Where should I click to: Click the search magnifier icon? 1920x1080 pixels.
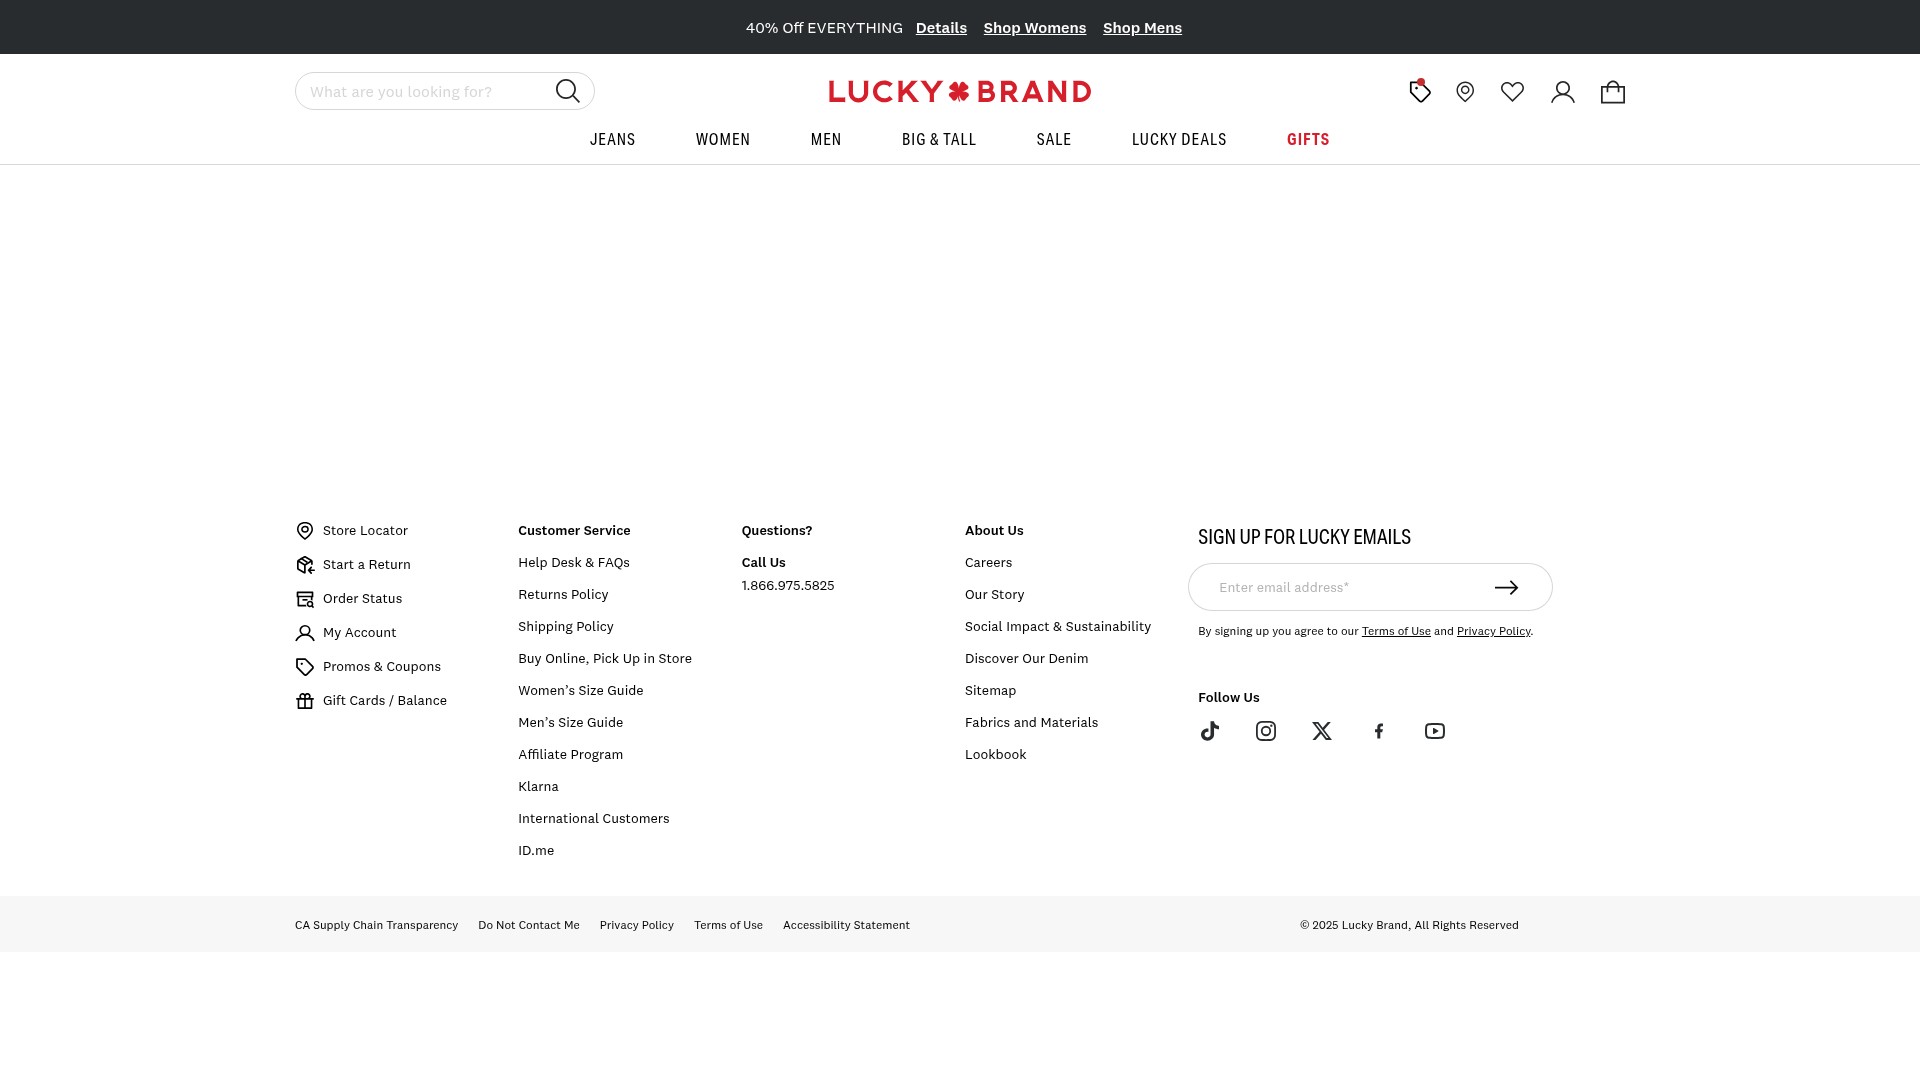[x=568, y=91]
